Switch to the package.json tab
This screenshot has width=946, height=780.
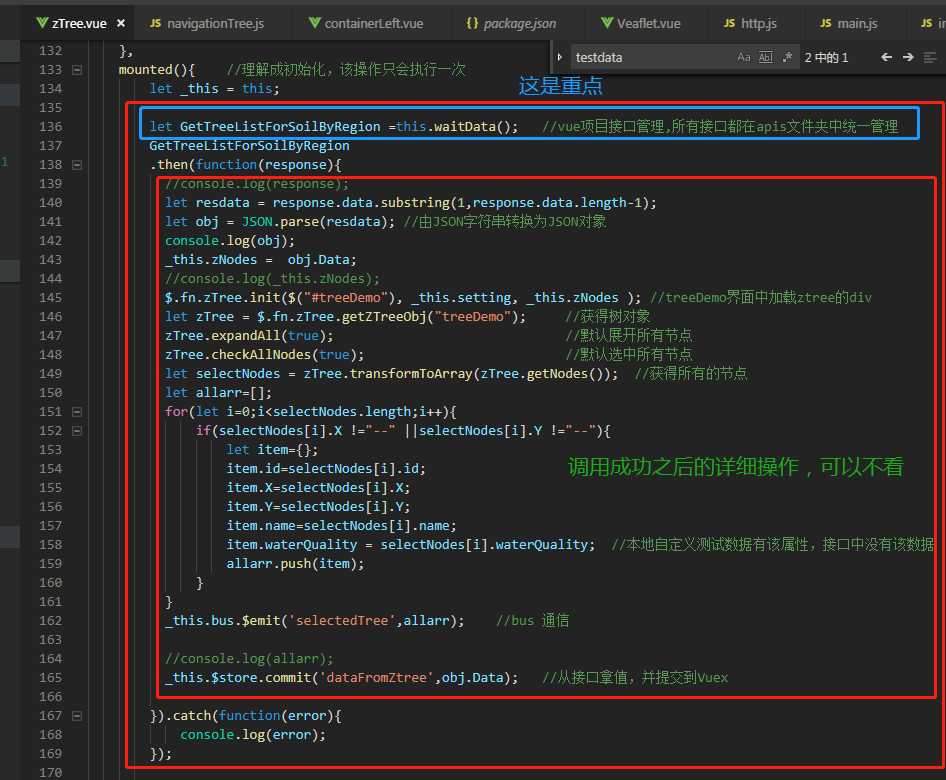[x=511, y=24]
